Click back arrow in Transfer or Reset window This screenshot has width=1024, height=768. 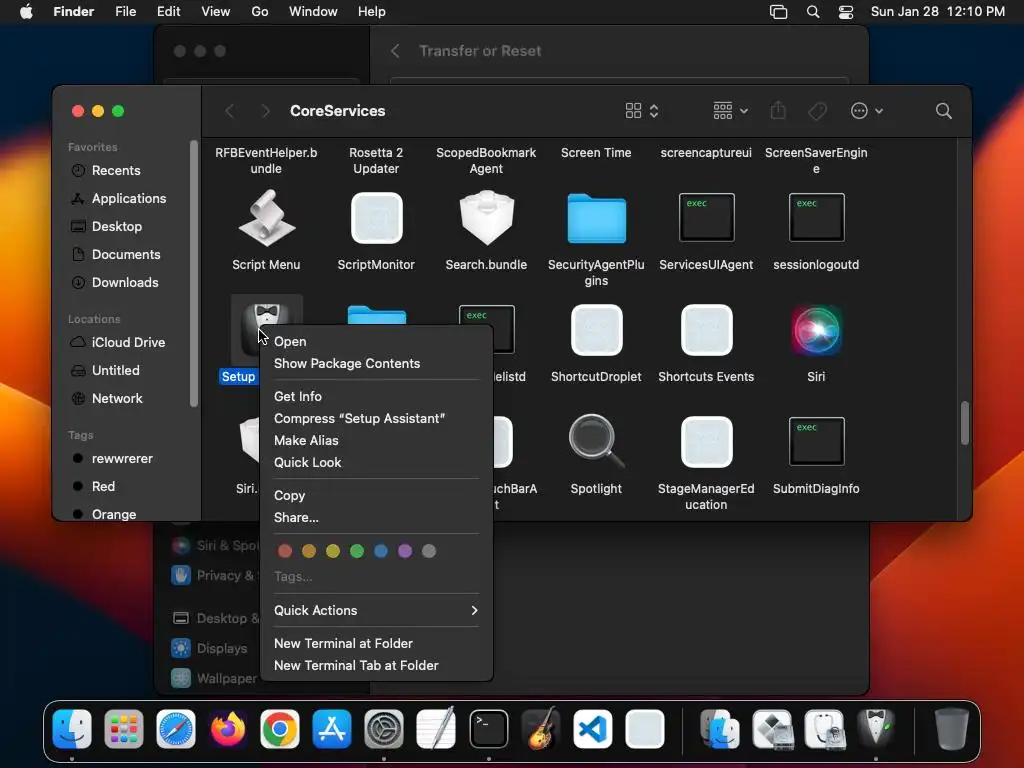[395, 51]
